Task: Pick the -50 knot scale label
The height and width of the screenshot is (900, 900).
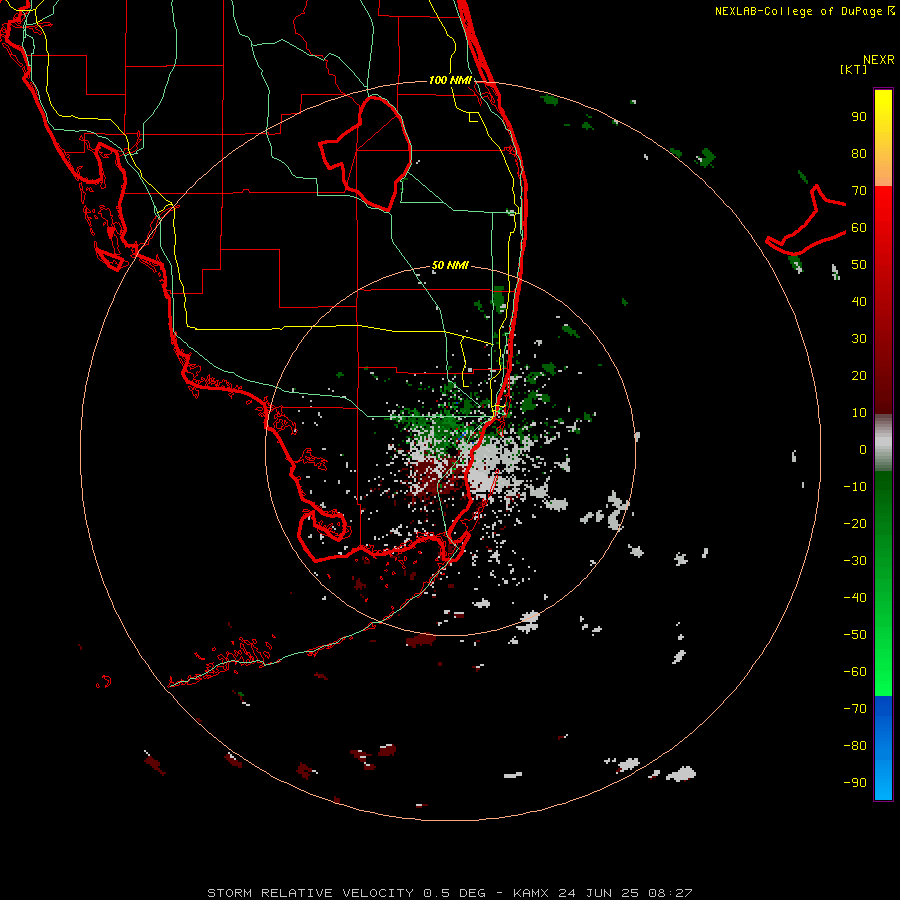Action: 855,635
